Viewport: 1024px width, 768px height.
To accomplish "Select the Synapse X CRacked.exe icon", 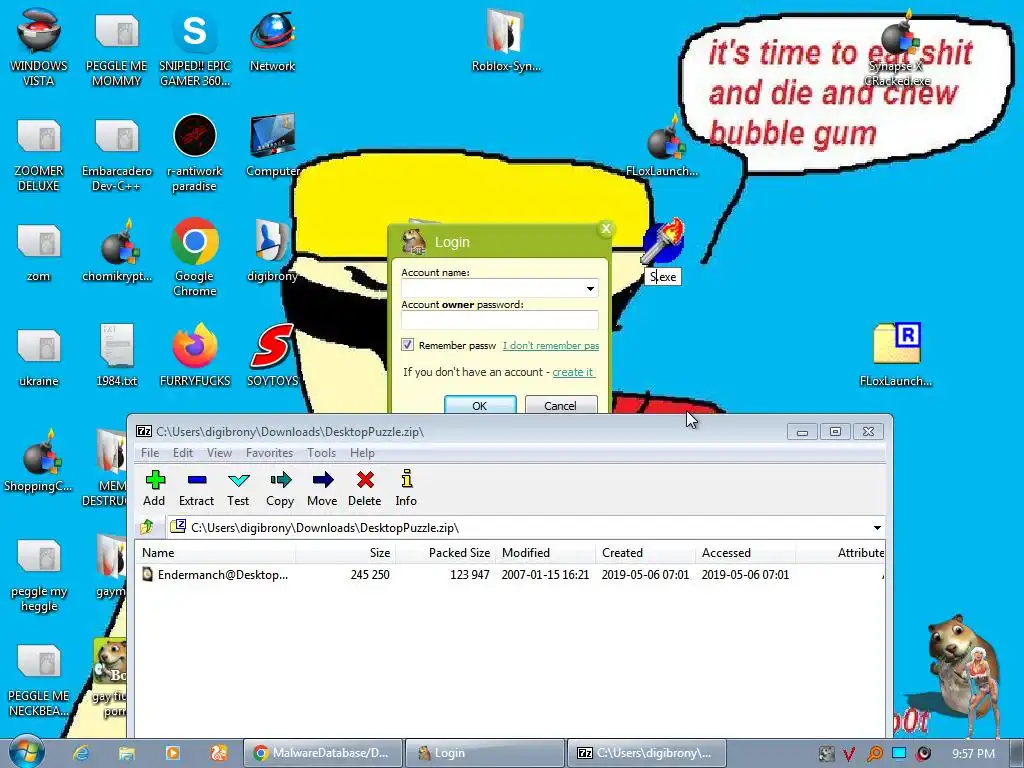I will [897, 47].
